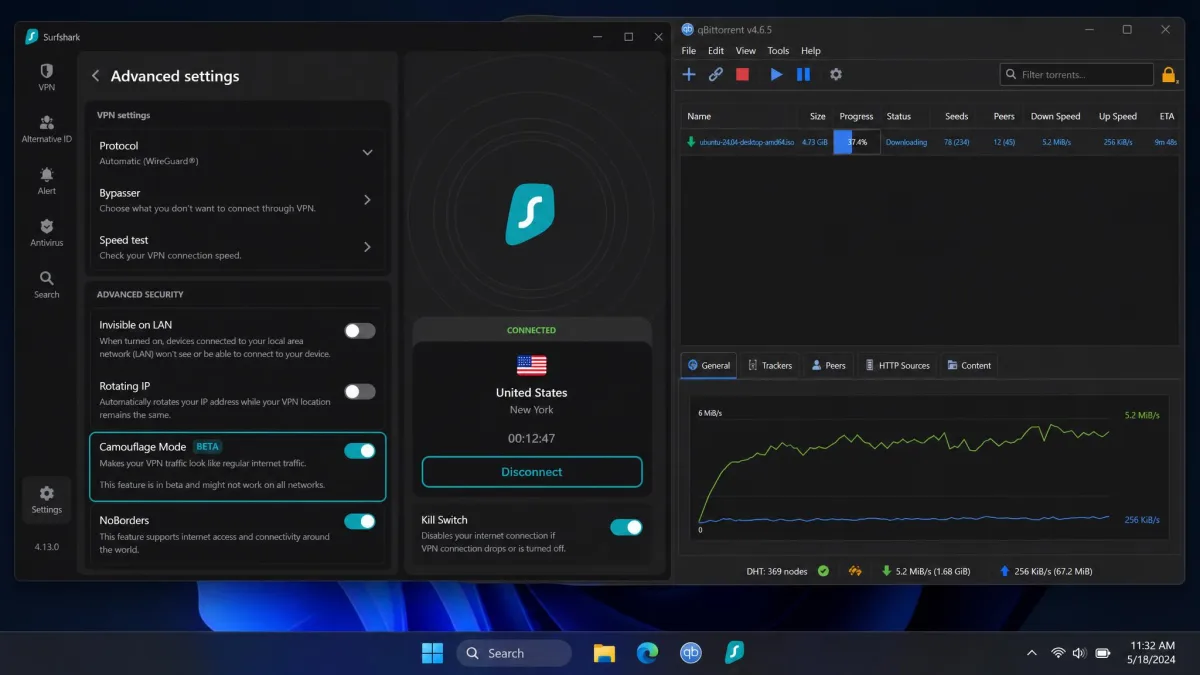Pause torrent with the pause button
This screenshot has height=675, width=1200.
pyautogui.click(x=803, y=74)
